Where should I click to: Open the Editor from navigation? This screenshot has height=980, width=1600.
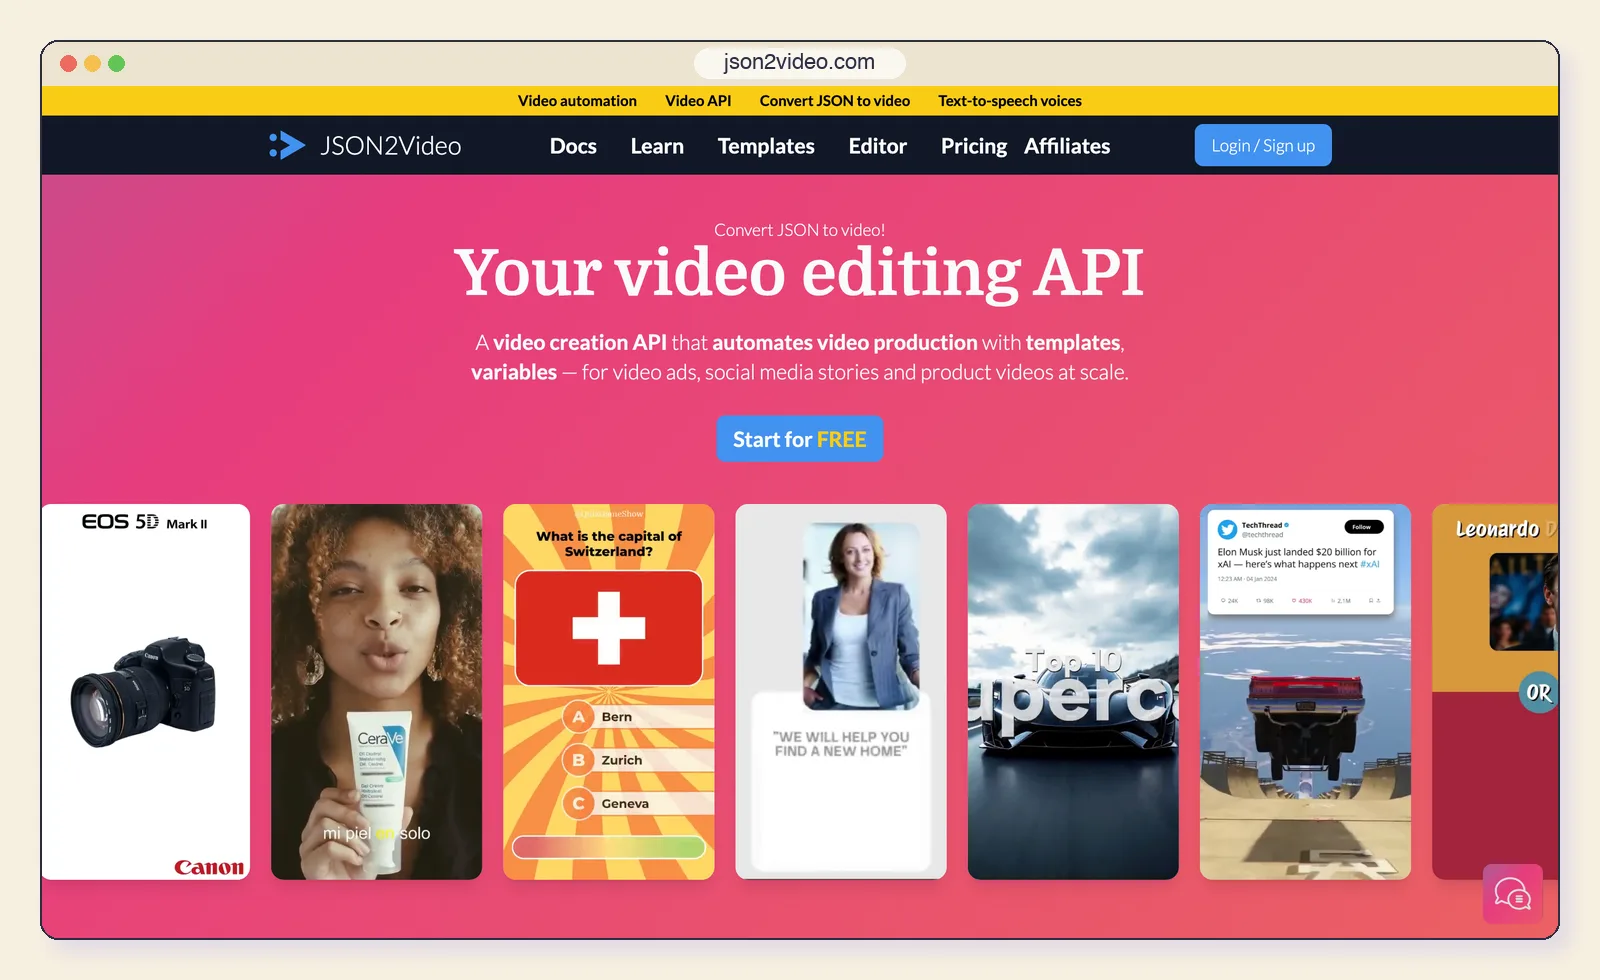[x=877, y=146]
